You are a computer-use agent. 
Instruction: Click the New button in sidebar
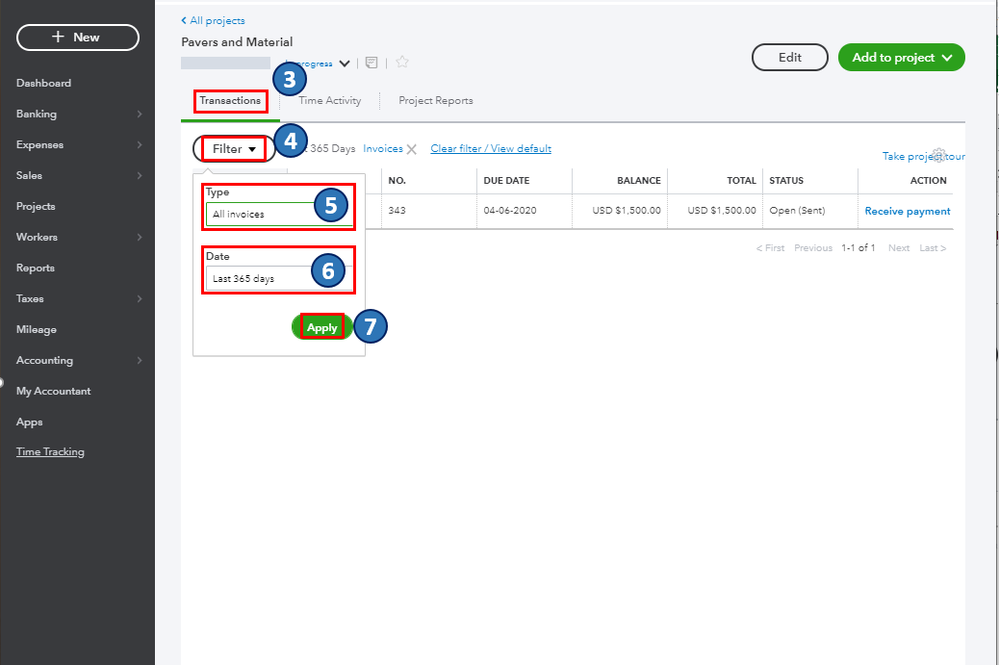click(77, 38)
